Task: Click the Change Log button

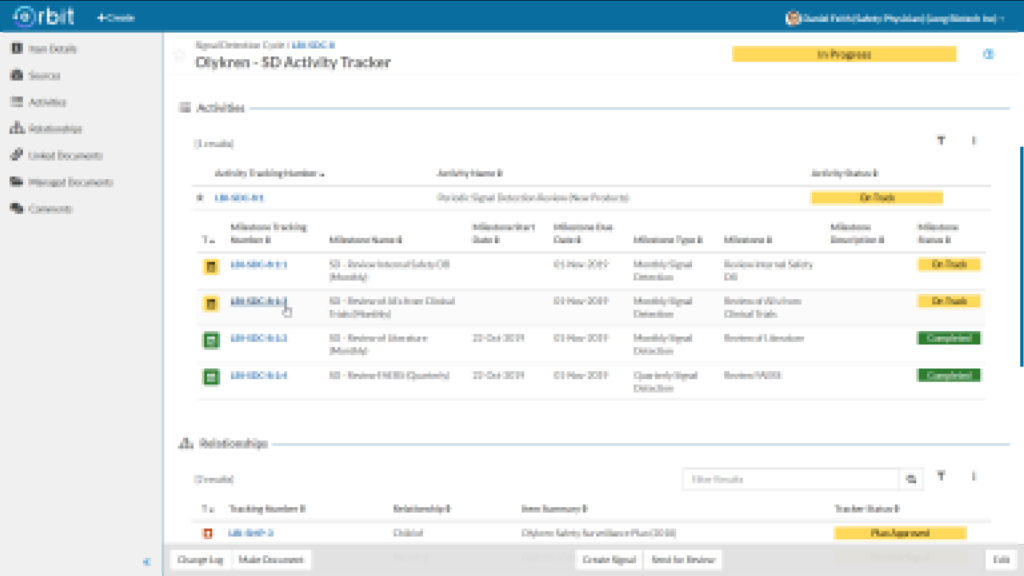Action: tap(200, 560)
